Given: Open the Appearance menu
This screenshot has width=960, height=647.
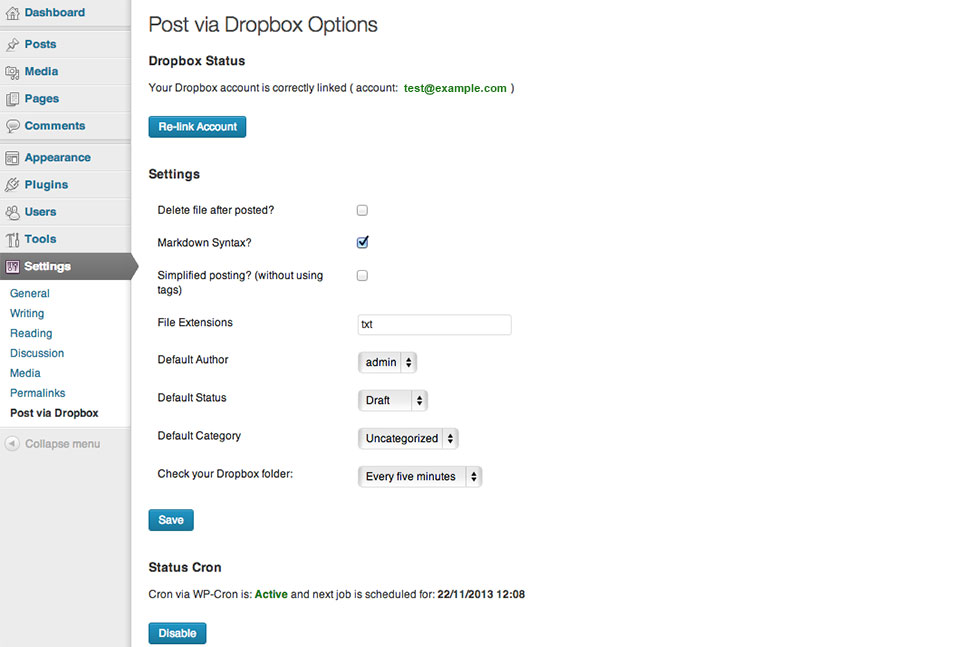Looking at the screenshot, I should pos(58,157).
